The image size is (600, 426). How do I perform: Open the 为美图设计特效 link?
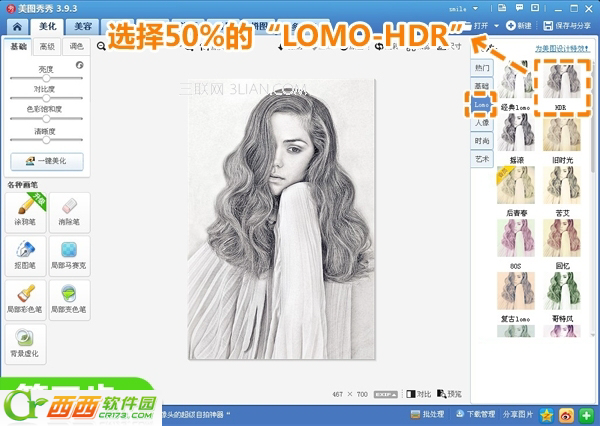562,49
